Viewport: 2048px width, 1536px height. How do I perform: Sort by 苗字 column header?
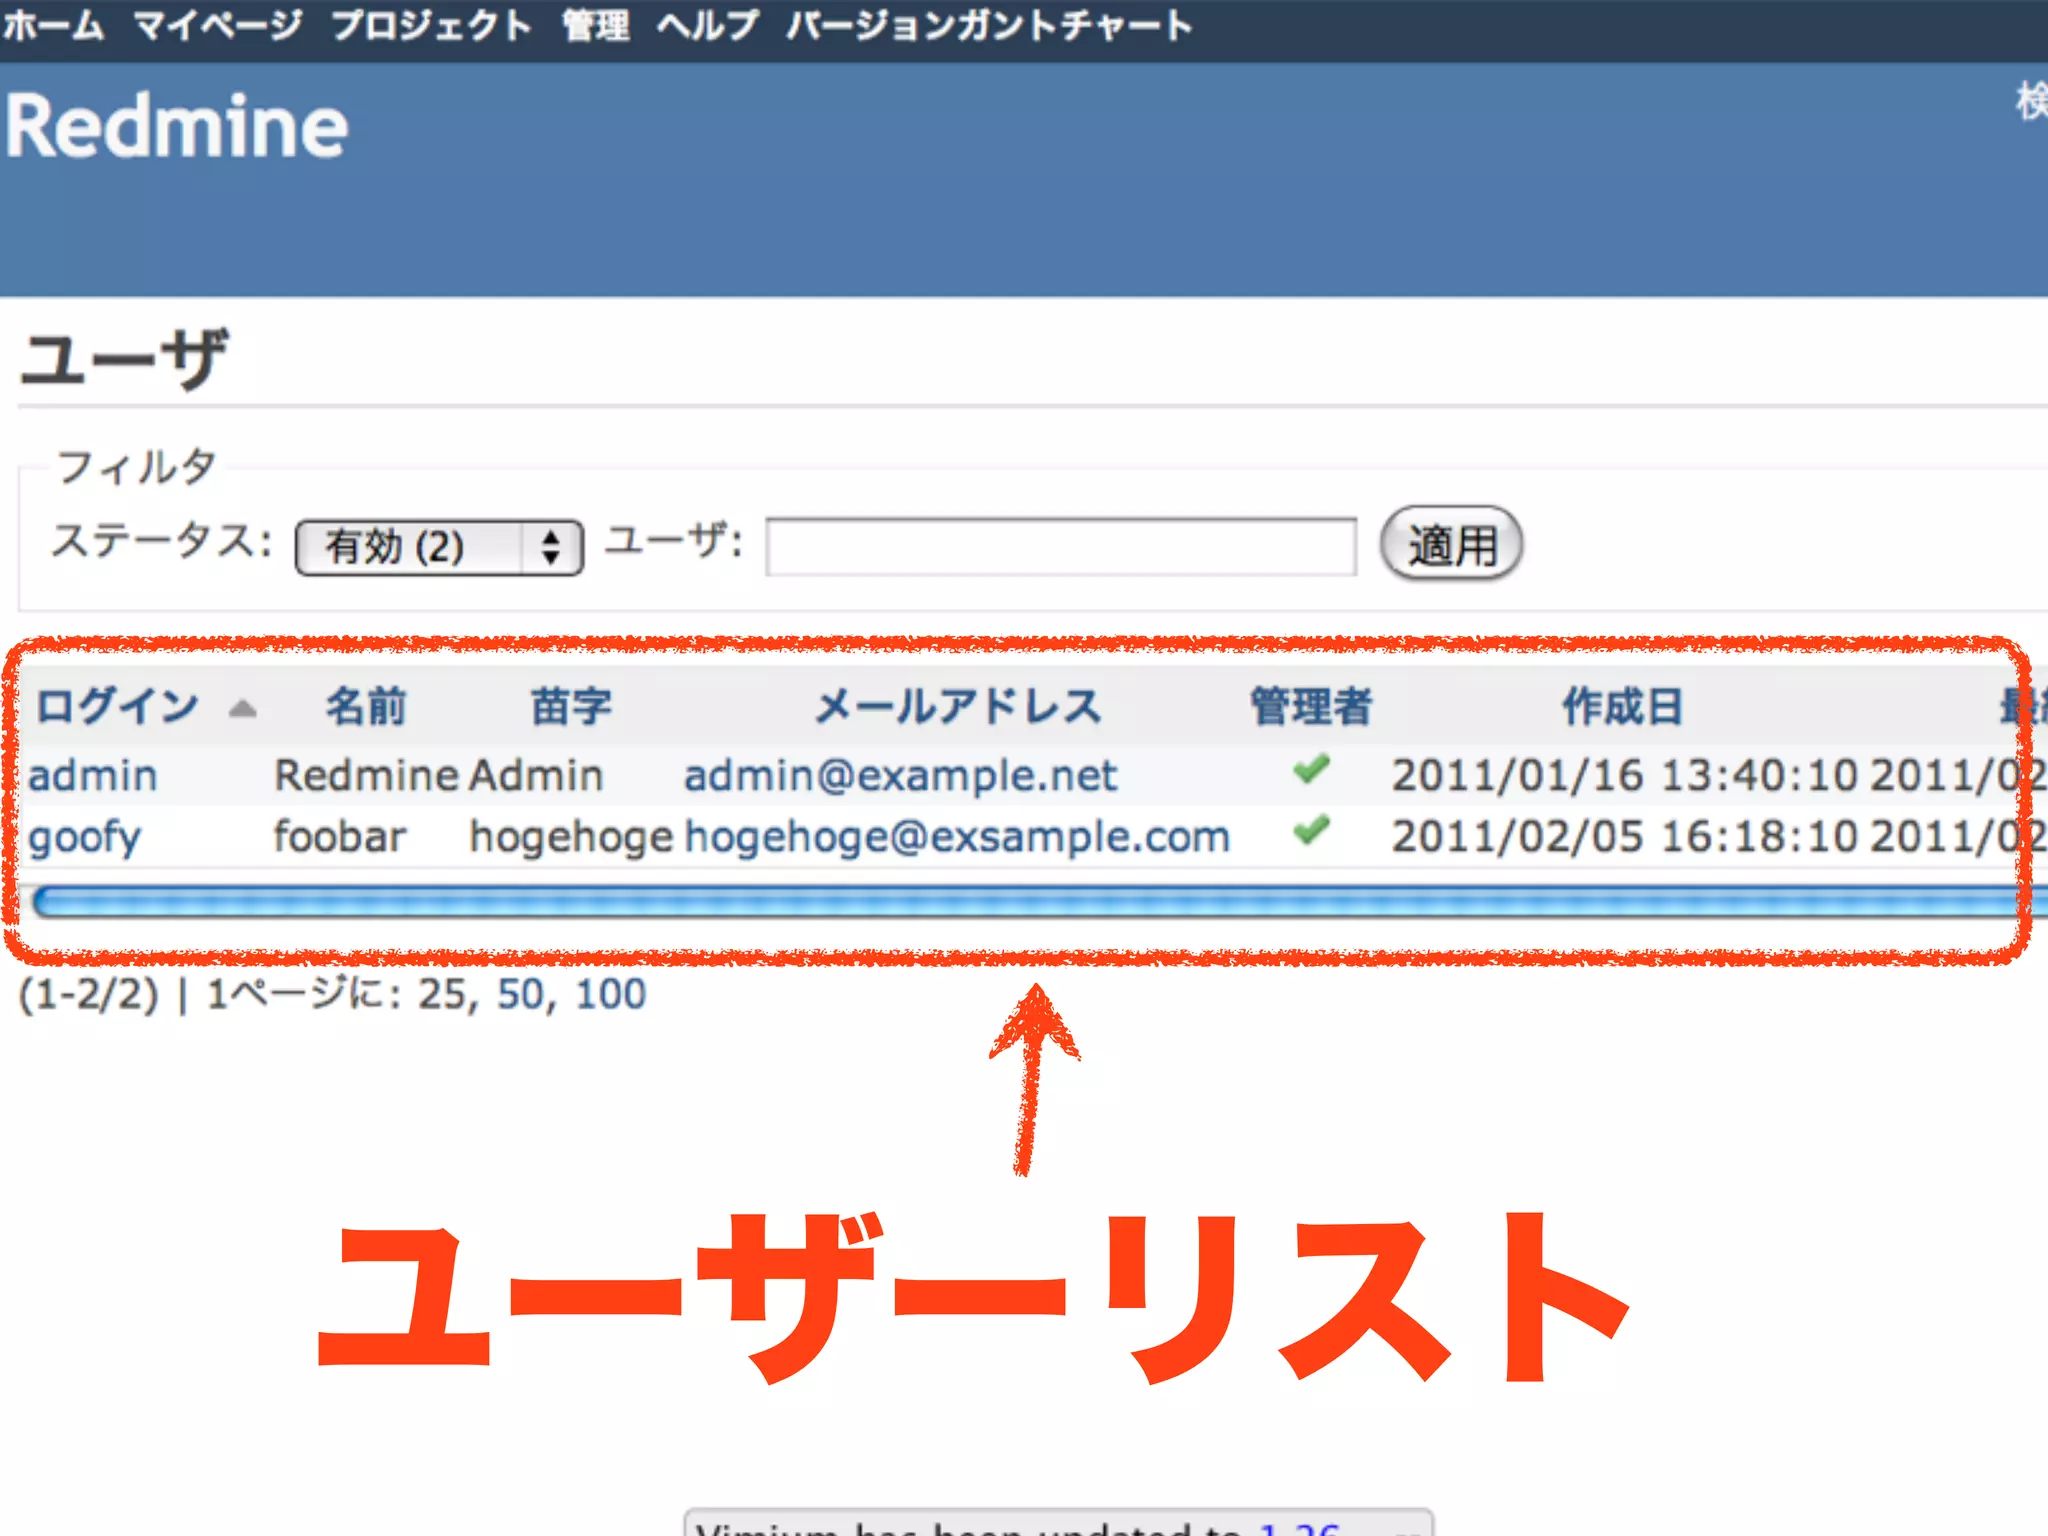pos(571,706)
